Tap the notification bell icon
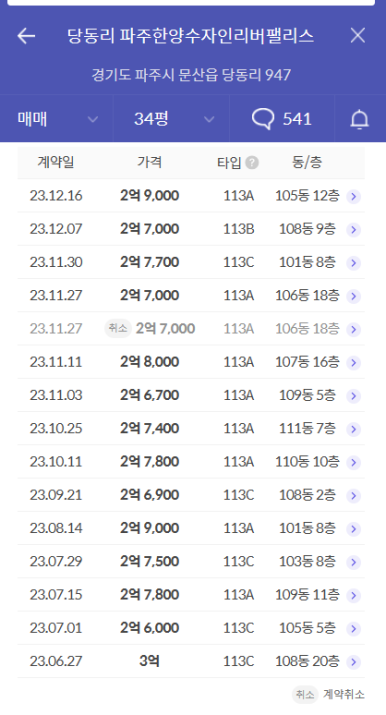 click(360, 119)
